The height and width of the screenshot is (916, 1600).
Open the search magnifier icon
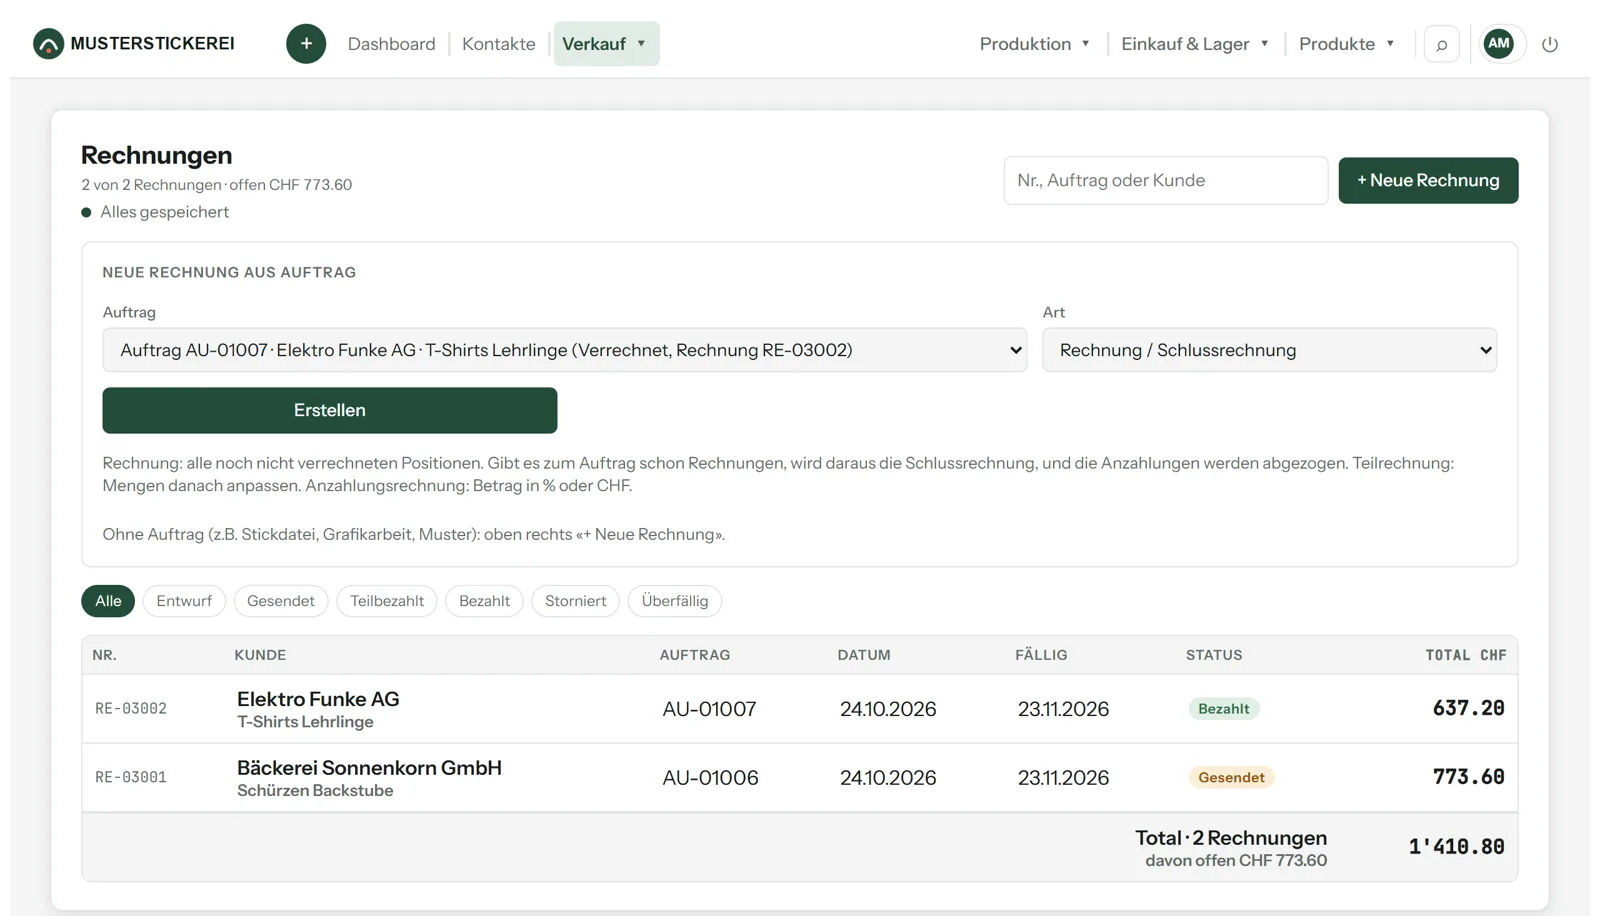click(1441, 44)
